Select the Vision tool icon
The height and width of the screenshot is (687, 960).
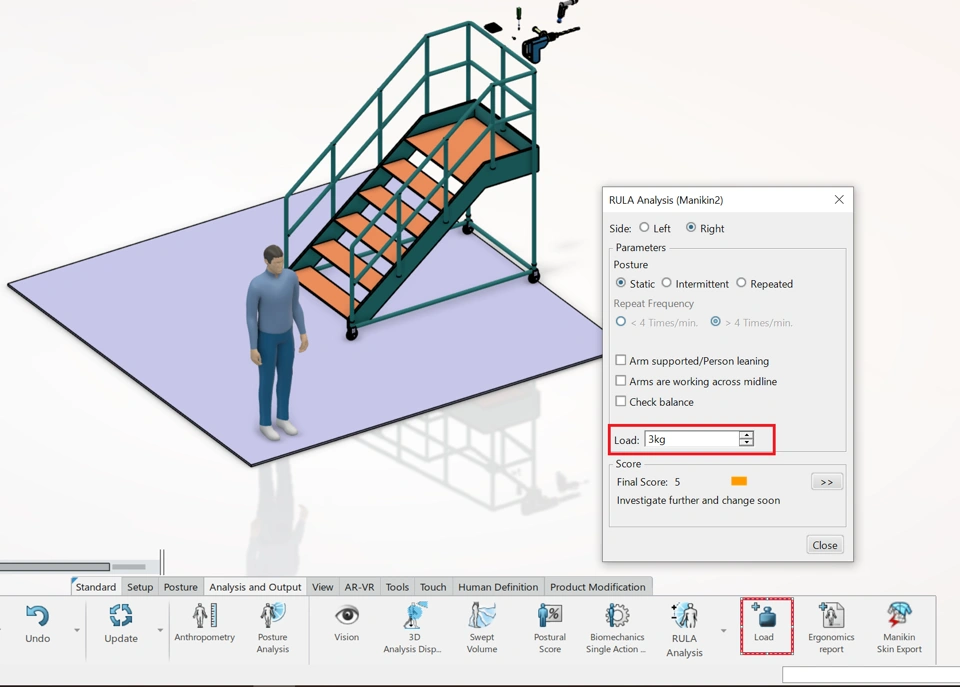point(346,616)
